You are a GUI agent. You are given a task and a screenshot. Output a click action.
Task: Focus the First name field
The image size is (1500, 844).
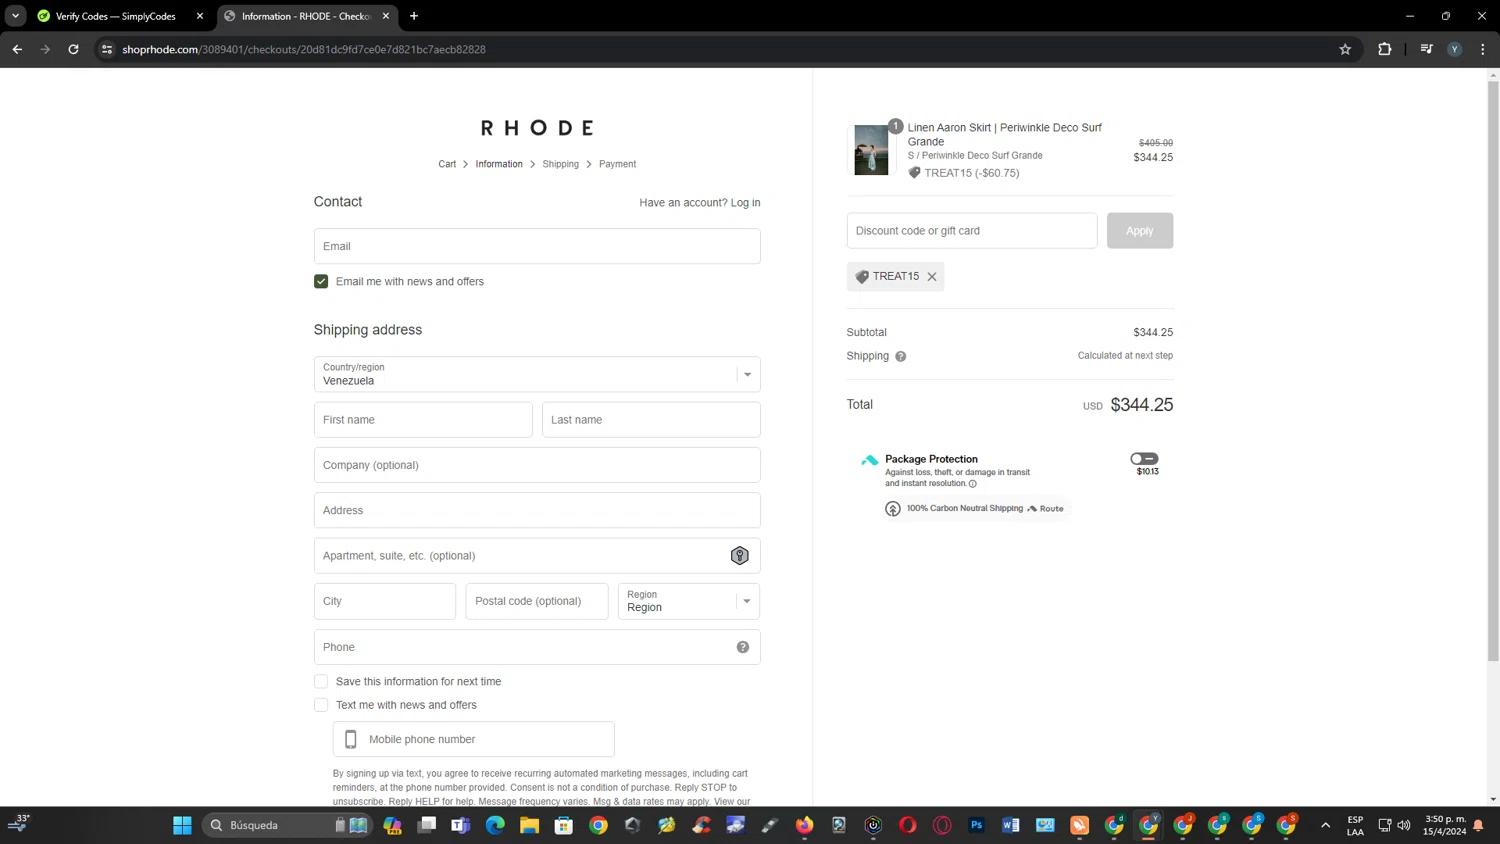tap(423, 420)
